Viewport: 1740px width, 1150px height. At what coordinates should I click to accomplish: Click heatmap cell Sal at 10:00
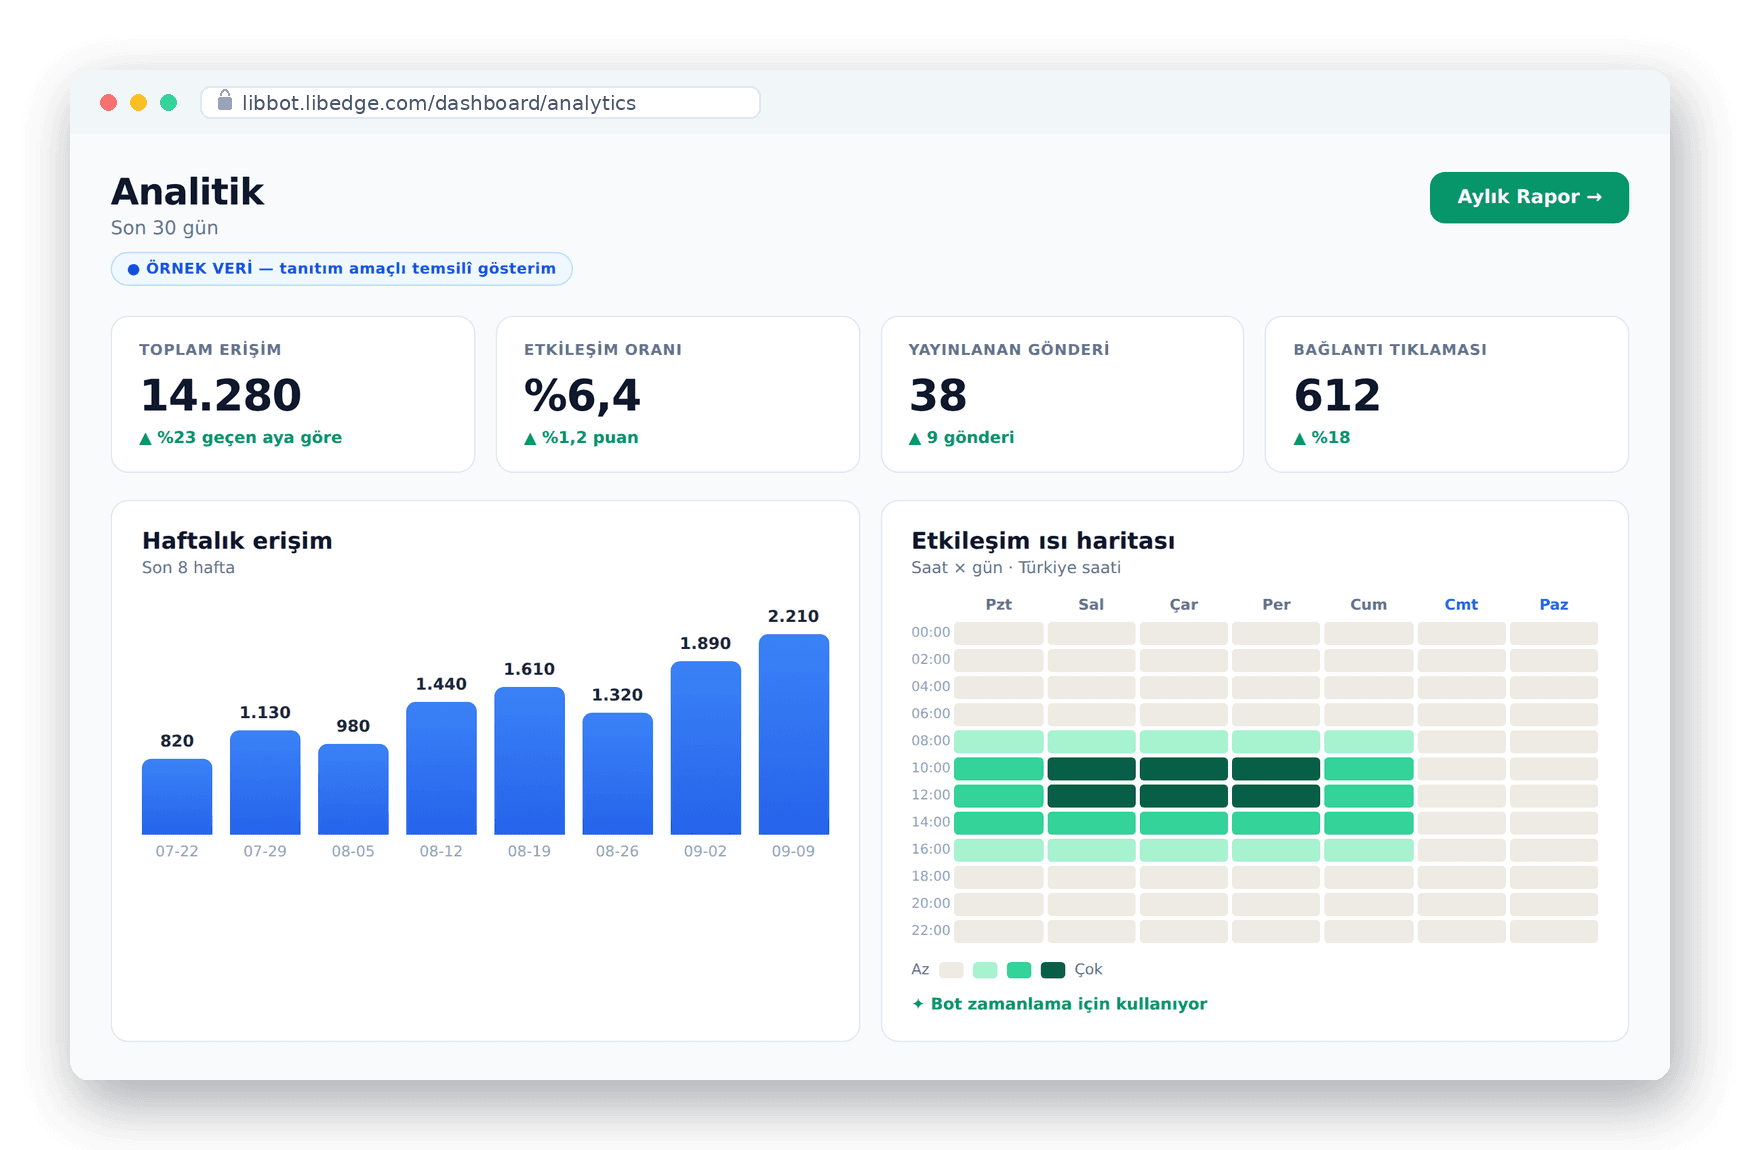(x=1091, y=768)
